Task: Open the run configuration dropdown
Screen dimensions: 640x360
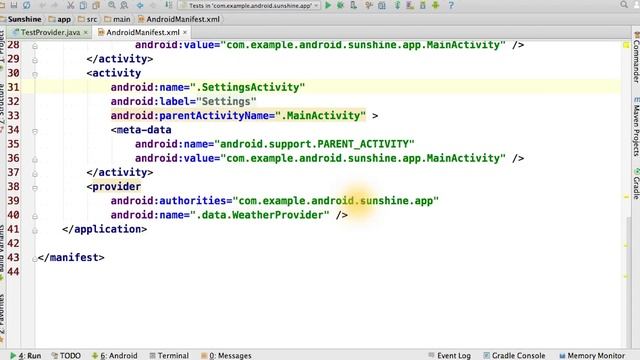Action: [x=249, y=5]
